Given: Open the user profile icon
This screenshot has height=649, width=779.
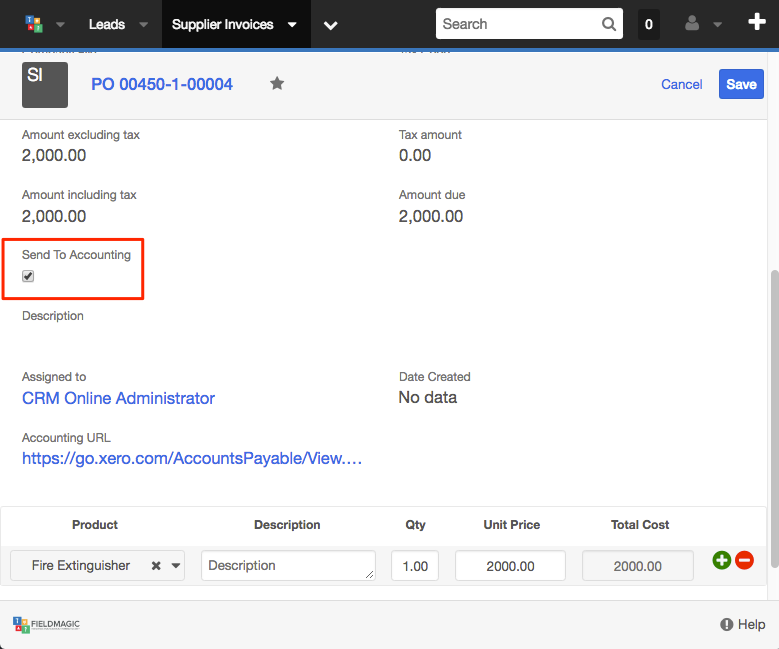Looking at the screenshot, I should (x=692, y=23).
